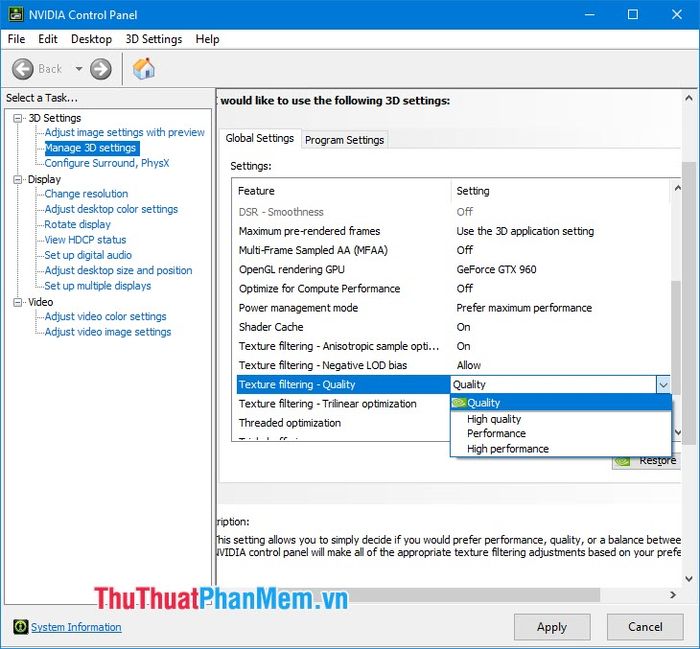Collapse the Display tree node
Image resolution: width=700 pixels, height=649 pixels.
click(17, 179)
